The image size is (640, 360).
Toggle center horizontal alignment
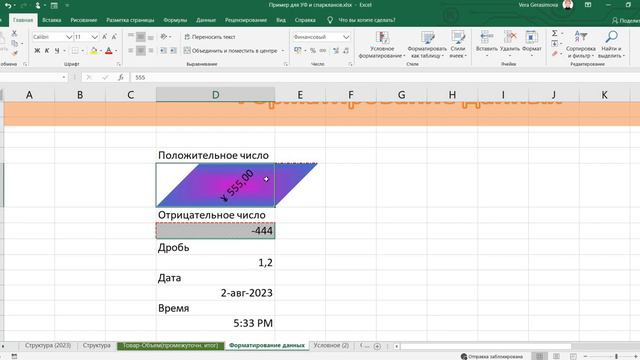(140, 51)
